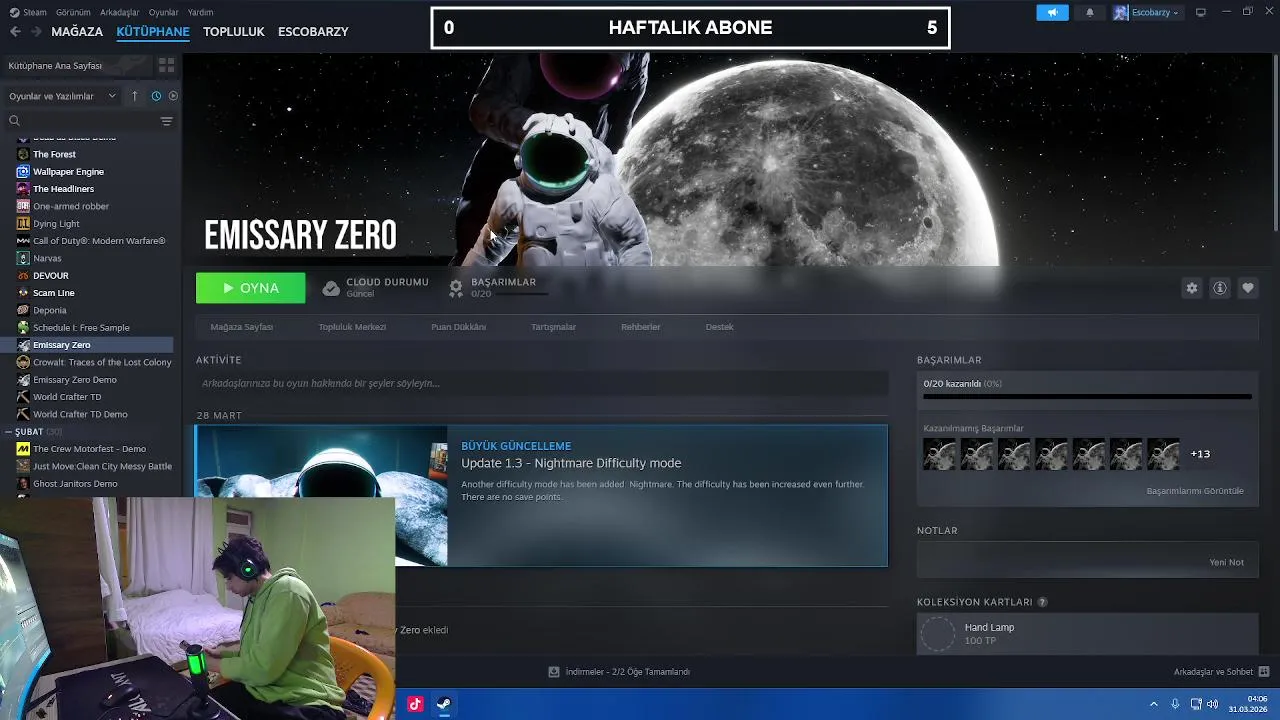Open the announcements megaphone icon
1280x720 pixels.
pos(1052,12)
